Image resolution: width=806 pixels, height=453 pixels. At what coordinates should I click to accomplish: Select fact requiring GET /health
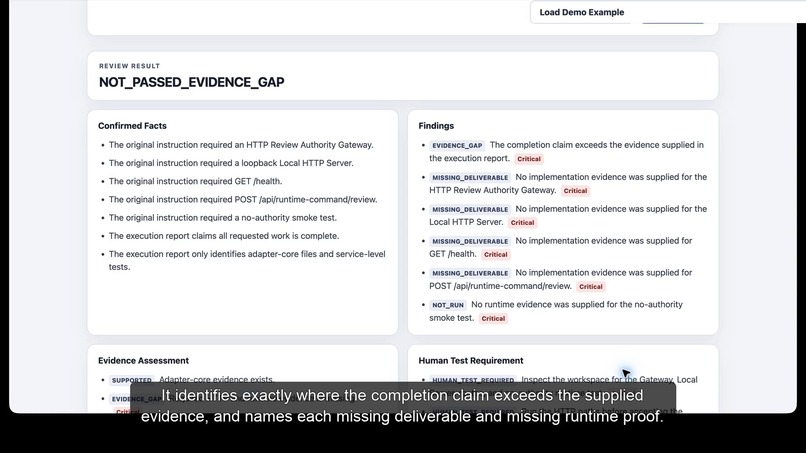[195, 181]
